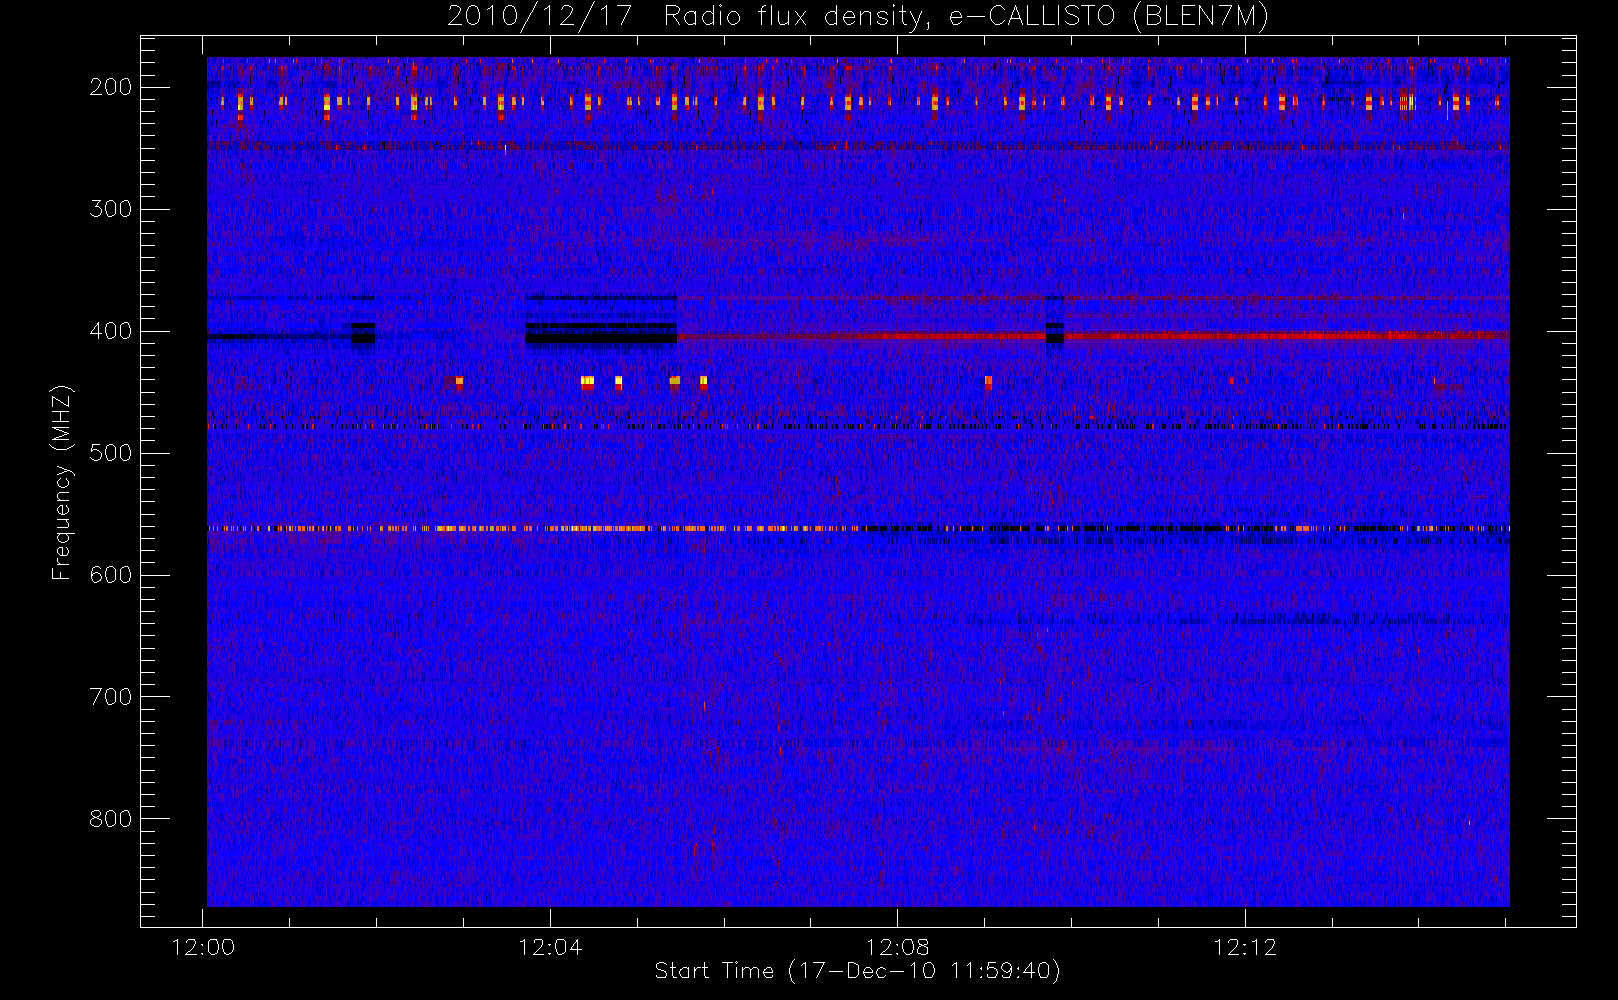Click the 800 frequency axis label
Image resolution: width=1618 pixels, height=1000 pixels.
(x=111, y=819)
